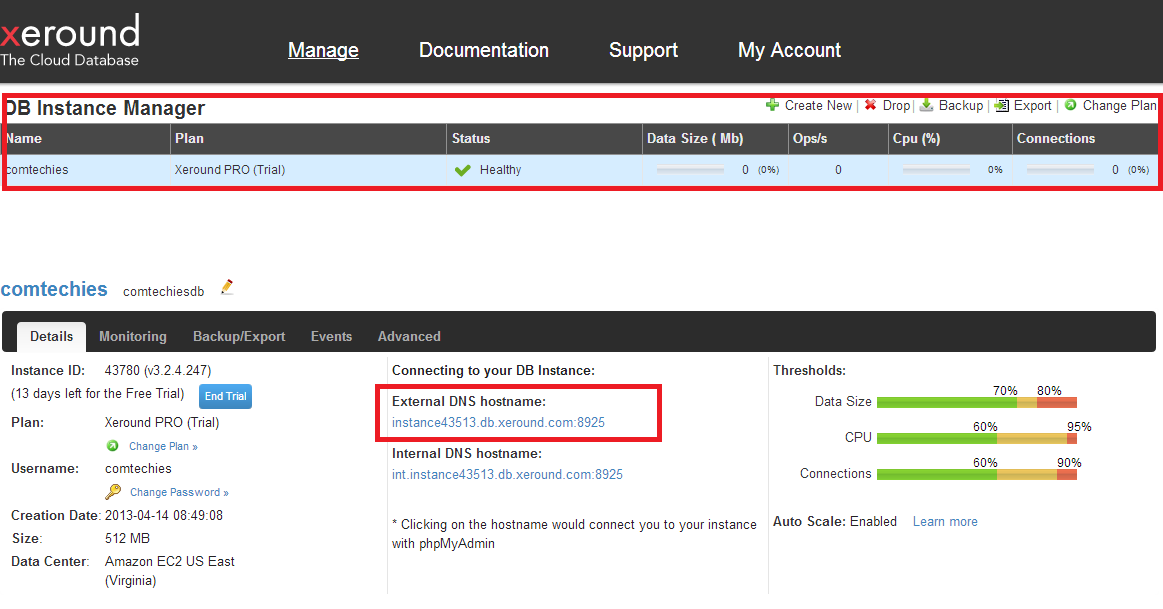
Task: Click the Status column header
Action: pos(544,139)
